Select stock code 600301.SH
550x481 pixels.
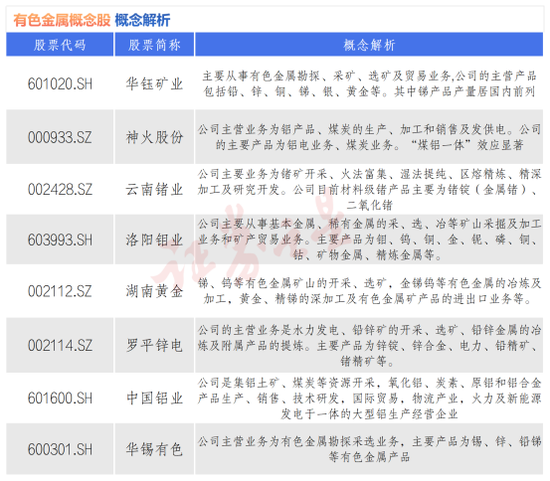click(x=60, y=449)
